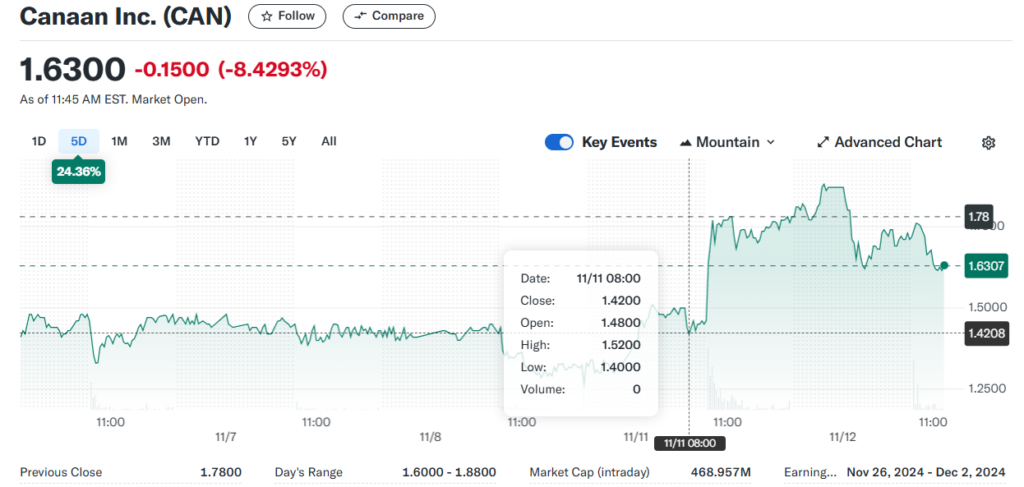Click the Previous Close label
The width and height of the screenshot is (1024, 487).
tap(61, 472)
